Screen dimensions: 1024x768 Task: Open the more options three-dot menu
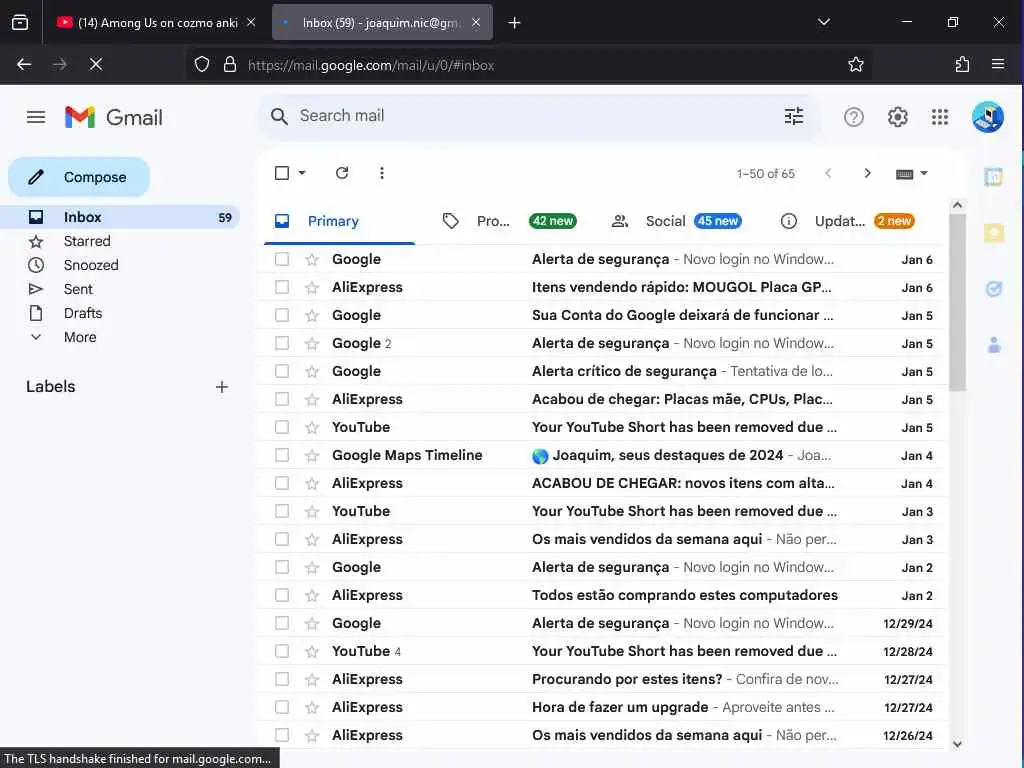coord(382,173)
